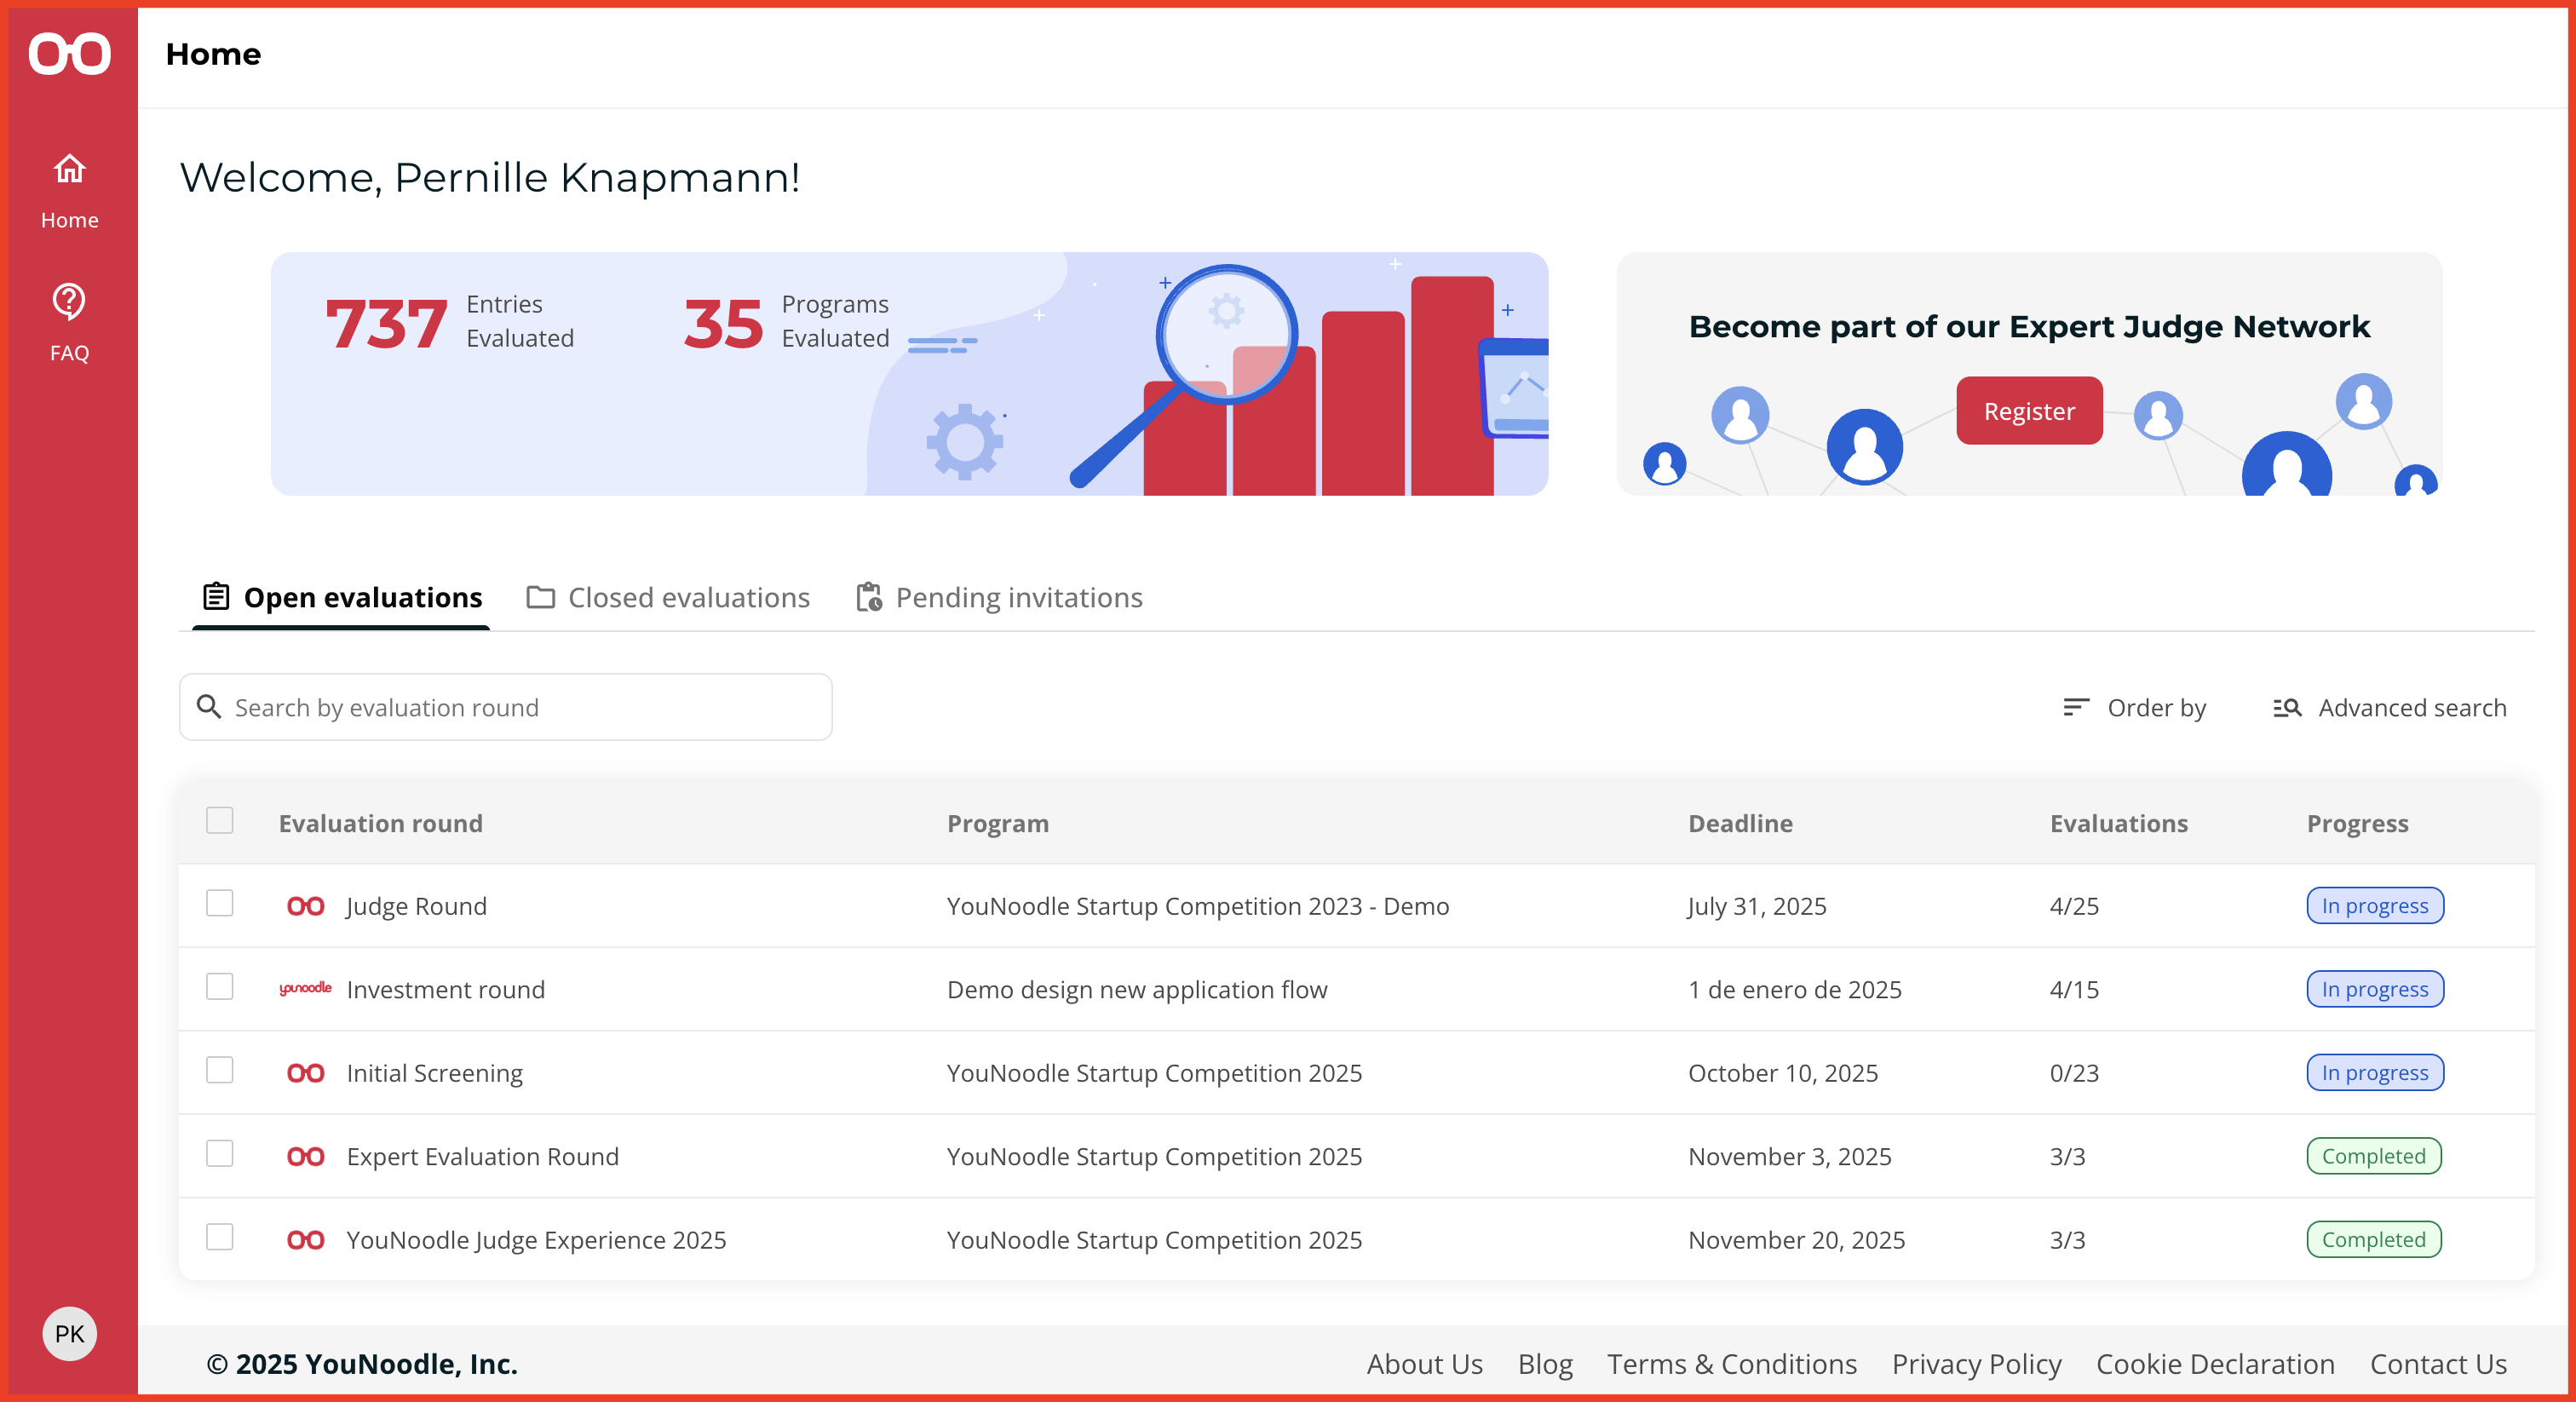
Task: Open the Privacy Policy footer link
Action: 1976,1364
